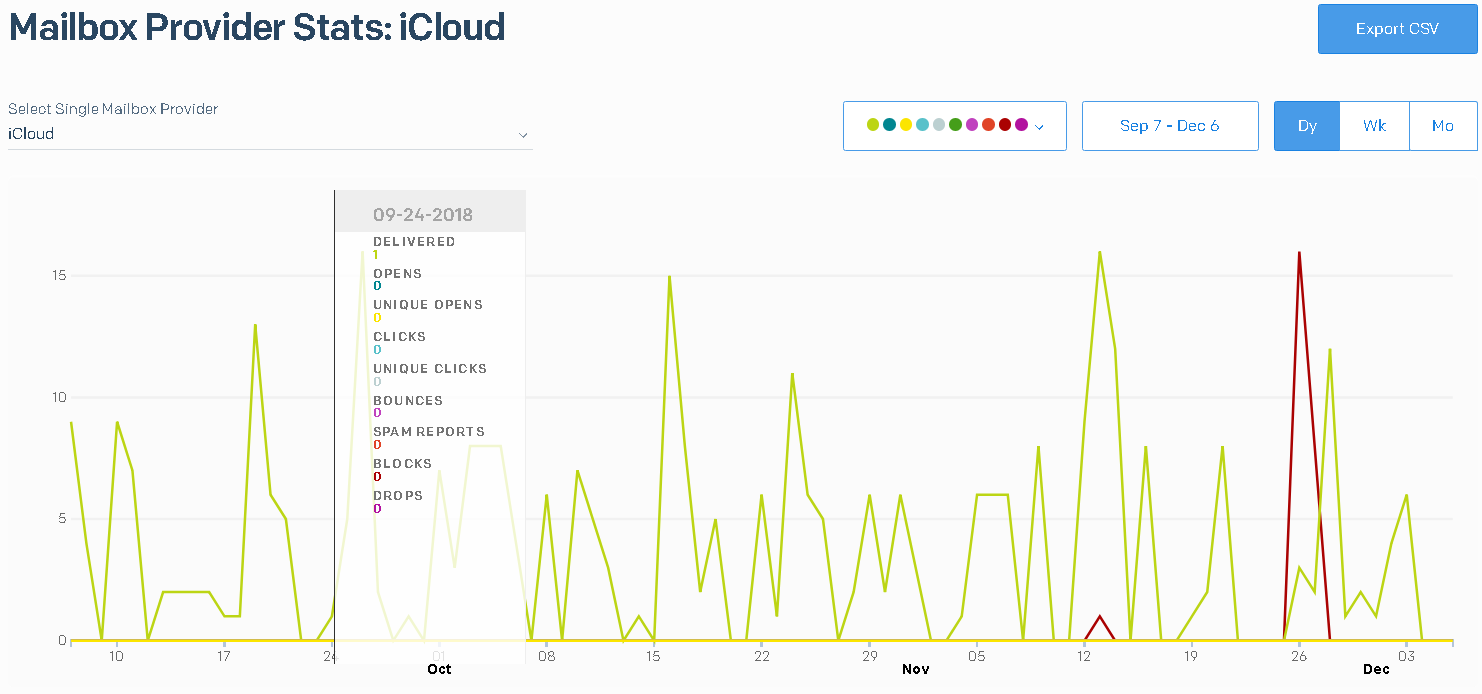Click the Export CSV button
The width and height of the screenshot is (1482, 694).
click(1397, 29)
